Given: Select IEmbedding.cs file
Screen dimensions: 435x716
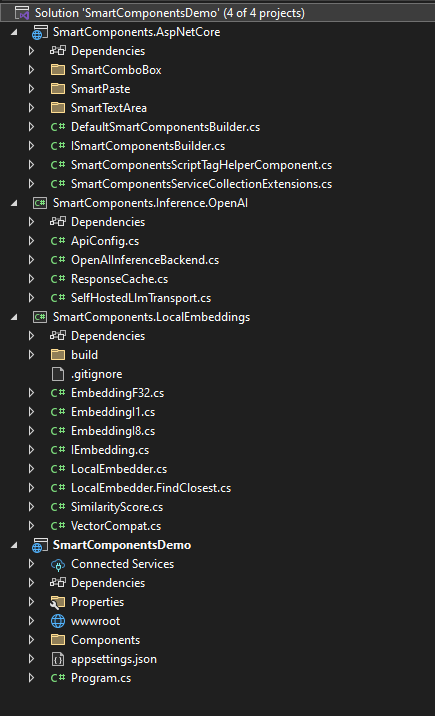Looking at the screenshot, I should click(x=110, y=450).
